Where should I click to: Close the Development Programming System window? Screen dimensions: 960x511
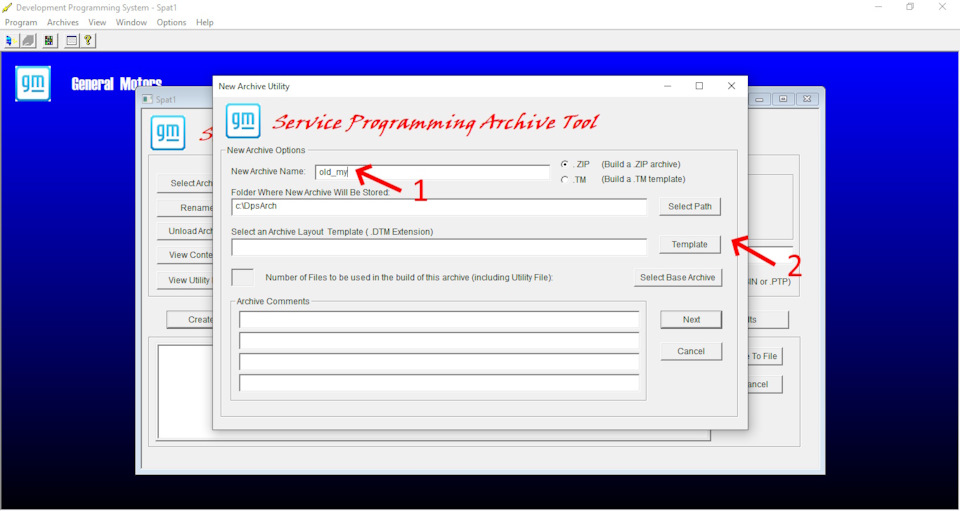click(943, 7)
